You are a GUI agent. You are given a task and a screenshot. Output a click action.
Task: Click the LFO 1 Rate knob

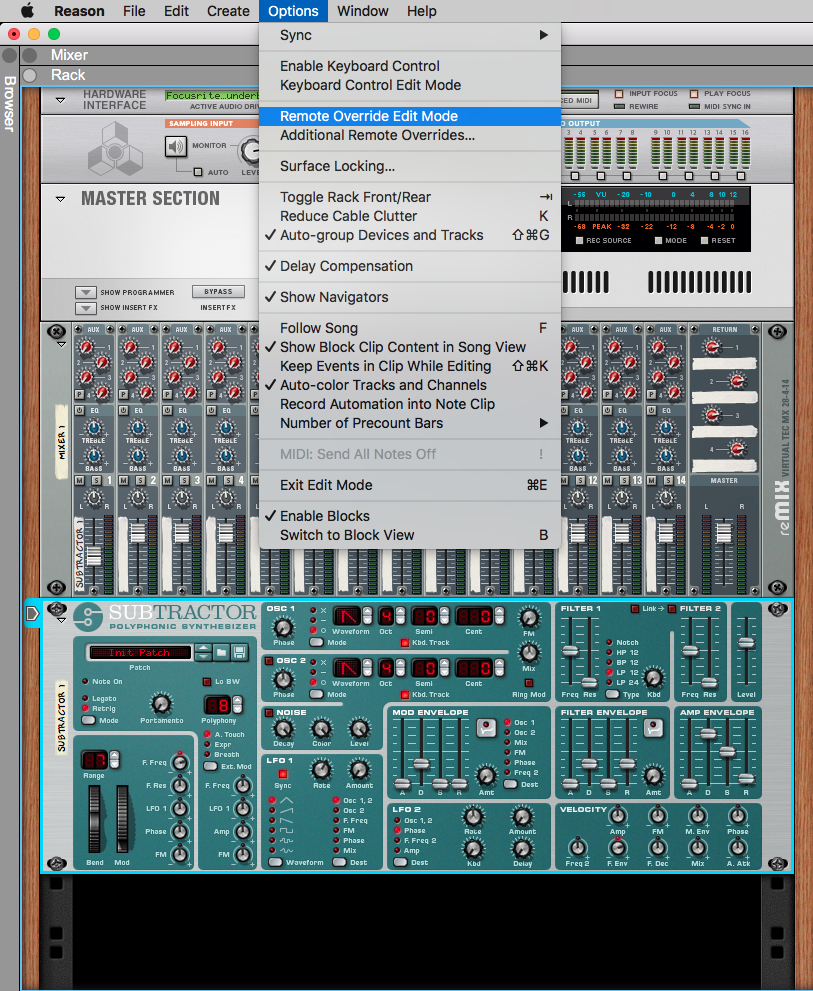coord(321,770)
